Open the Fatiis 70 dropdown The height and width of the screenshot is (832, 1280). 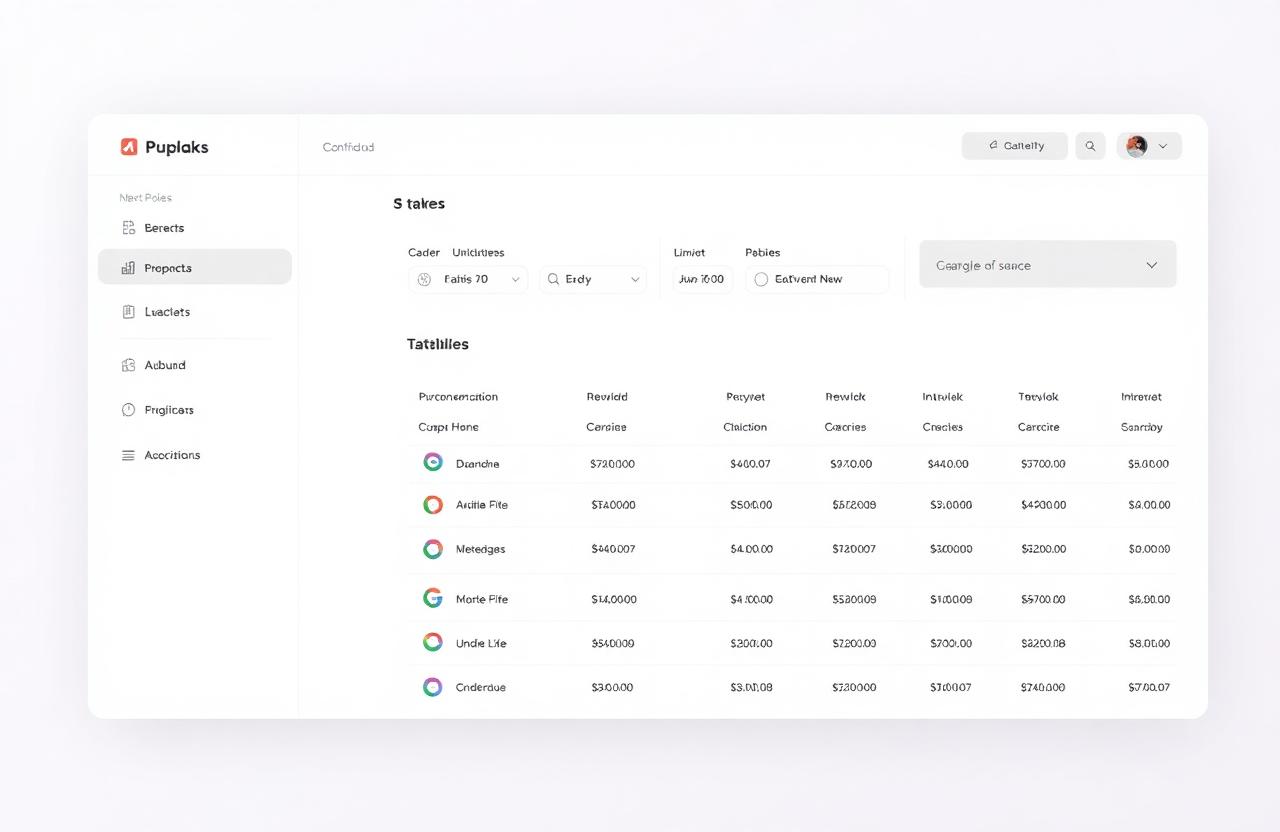[x=468, y=280]
